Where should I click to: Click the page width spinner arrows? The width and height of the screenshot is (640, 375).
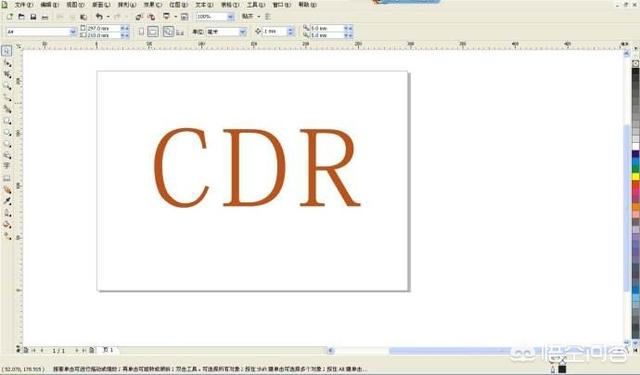tap(125, 28)
